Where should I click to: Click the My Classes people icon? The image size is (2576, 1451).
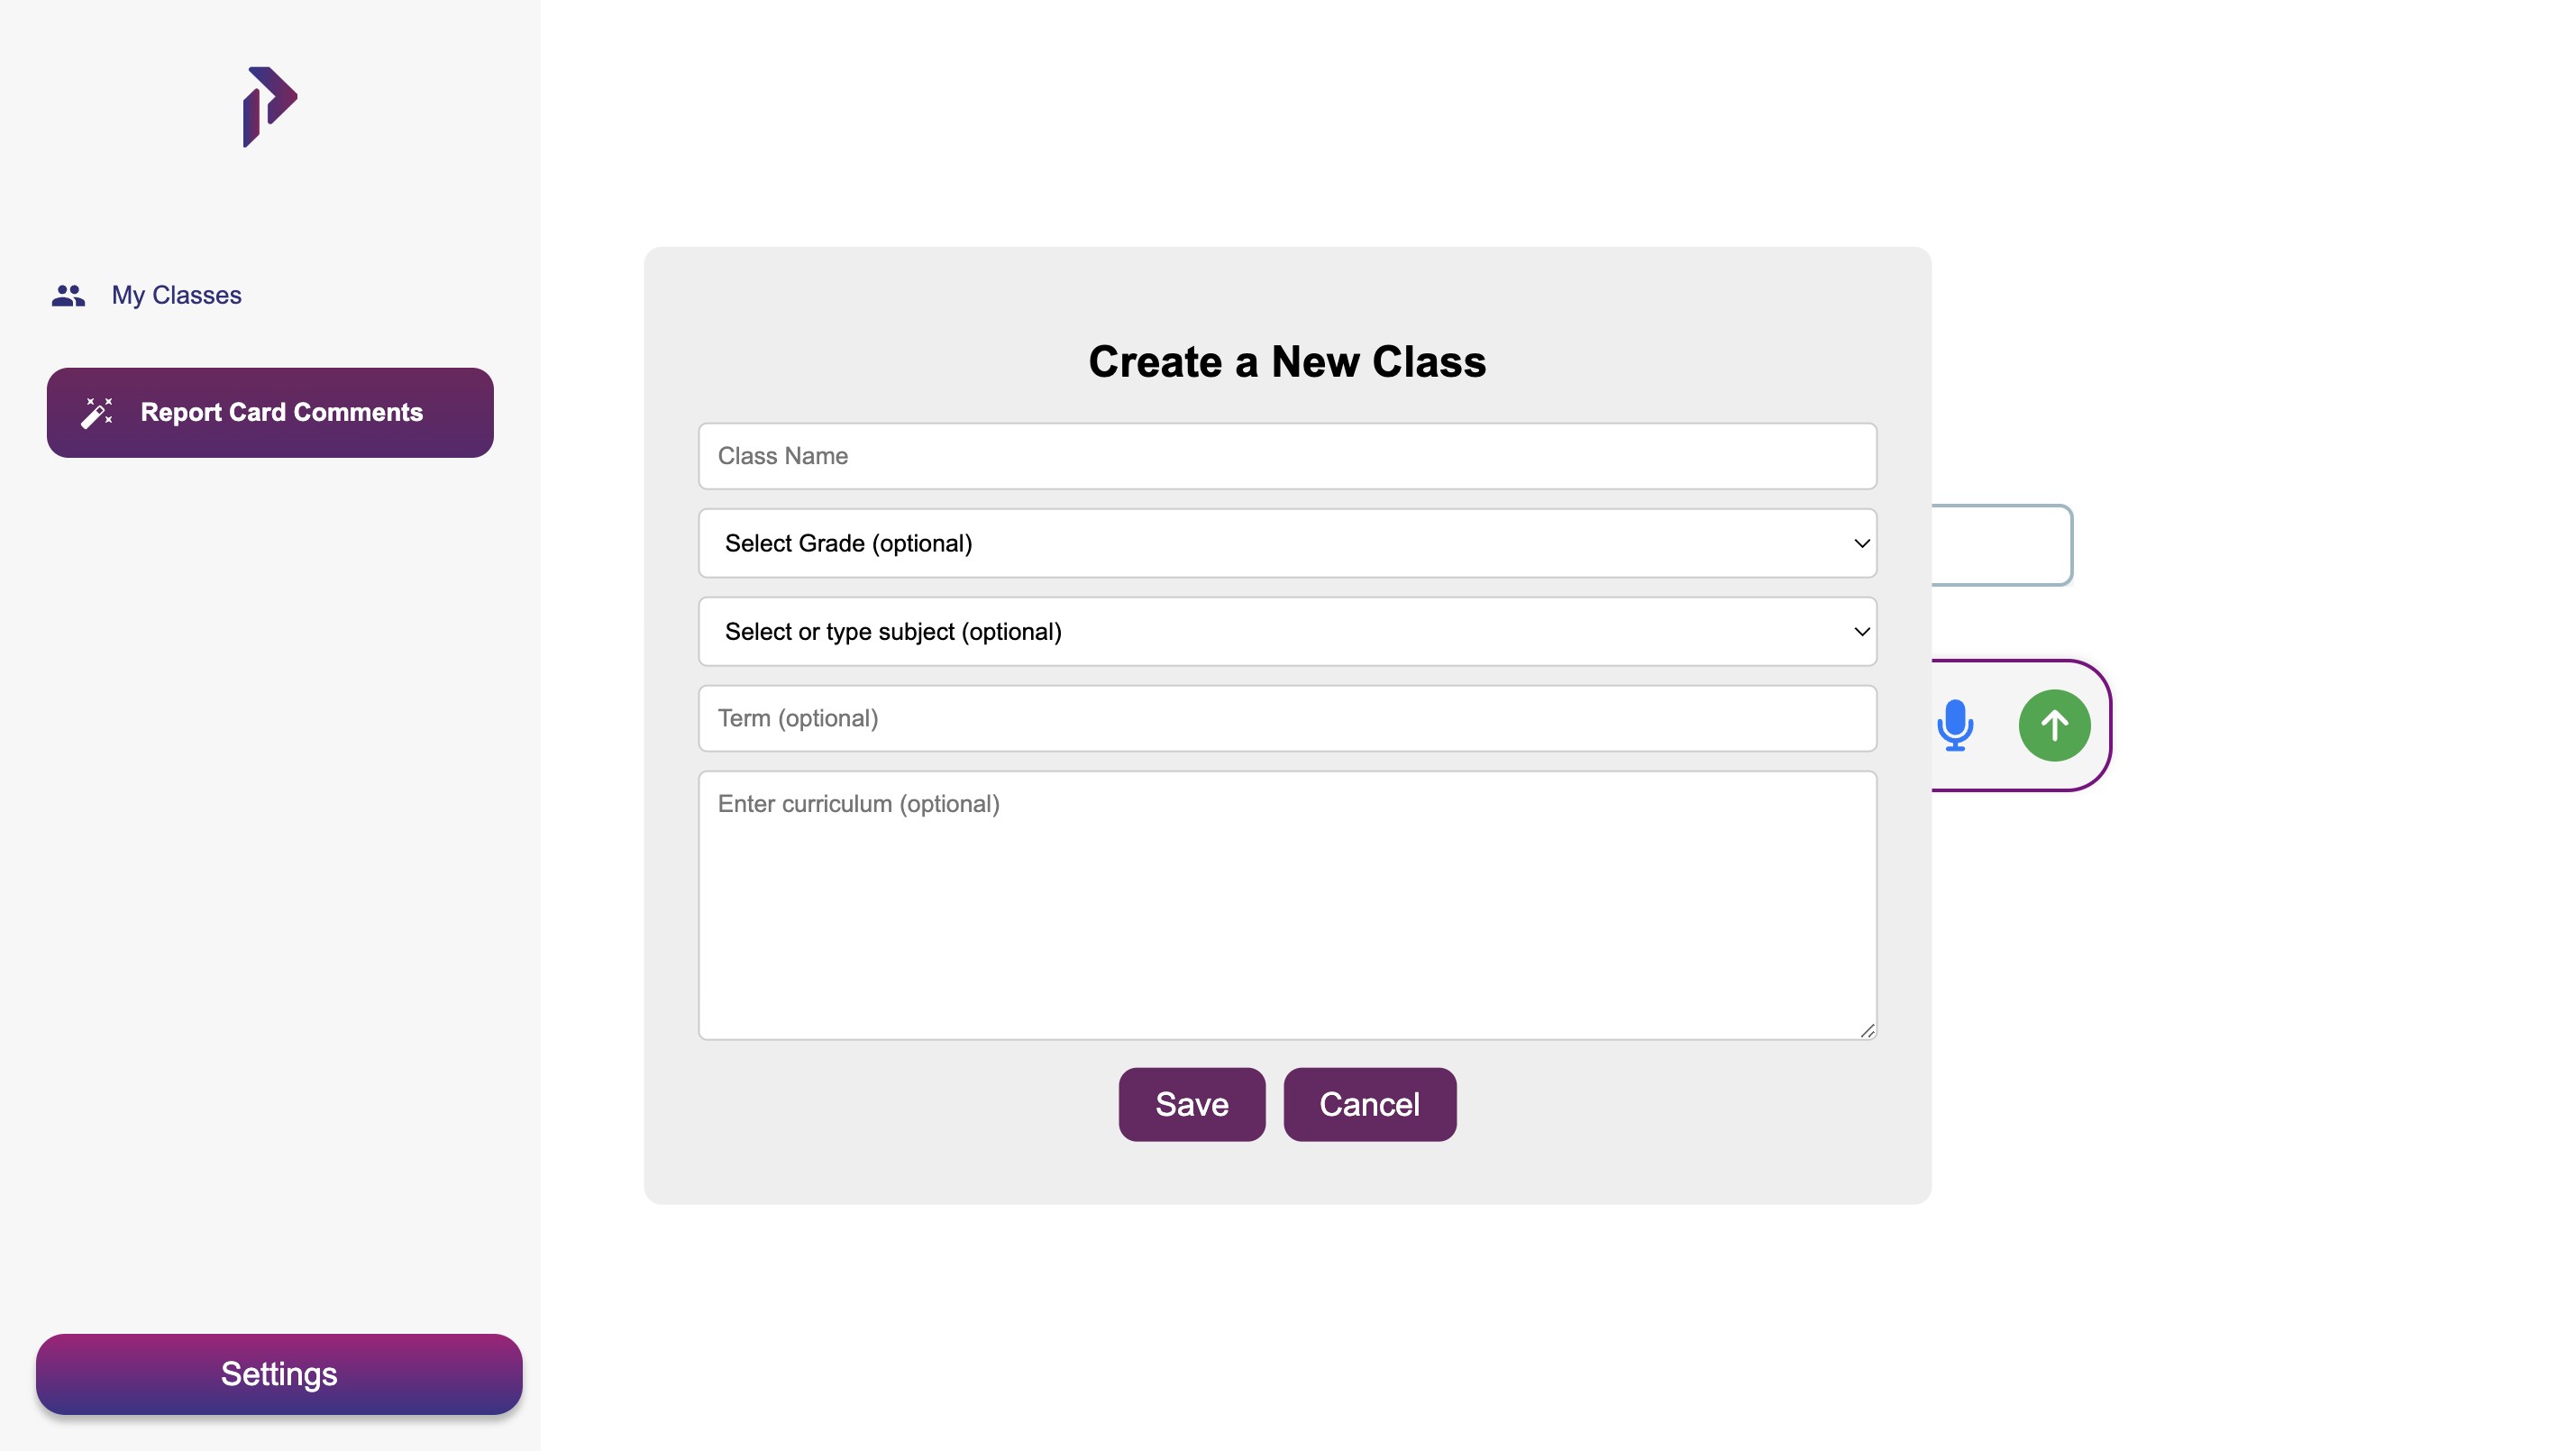tap(68, 295)
